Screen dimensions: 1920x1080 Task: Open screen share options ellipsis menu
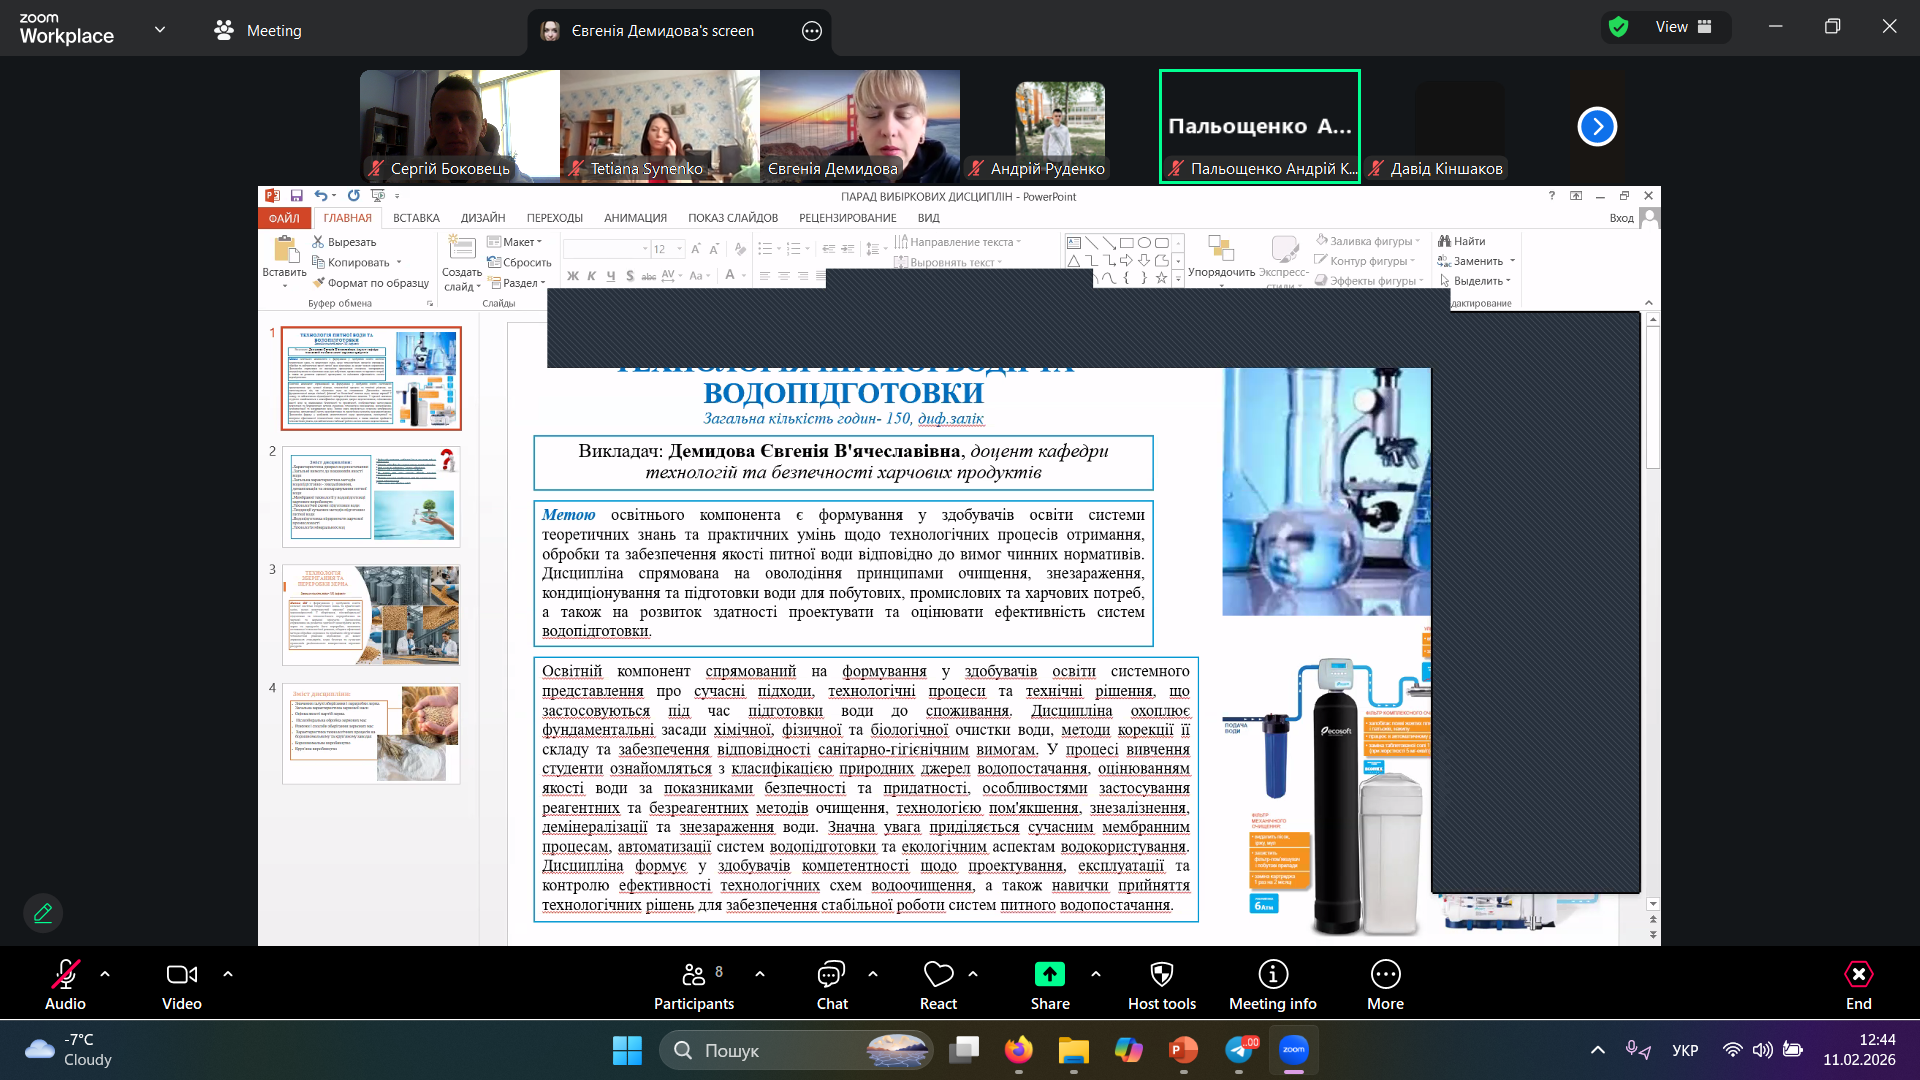click(812, 31)
